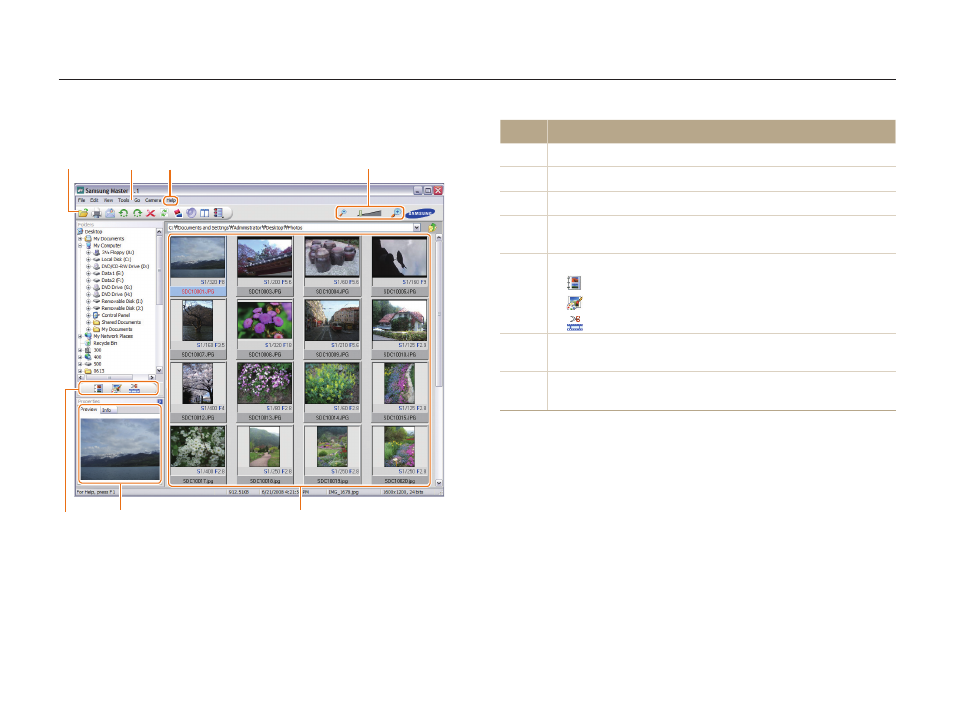Click the thumbnail list view toolbar icon
The width and height of the screenshot is (954, 720).
click(x=218, y=213)
